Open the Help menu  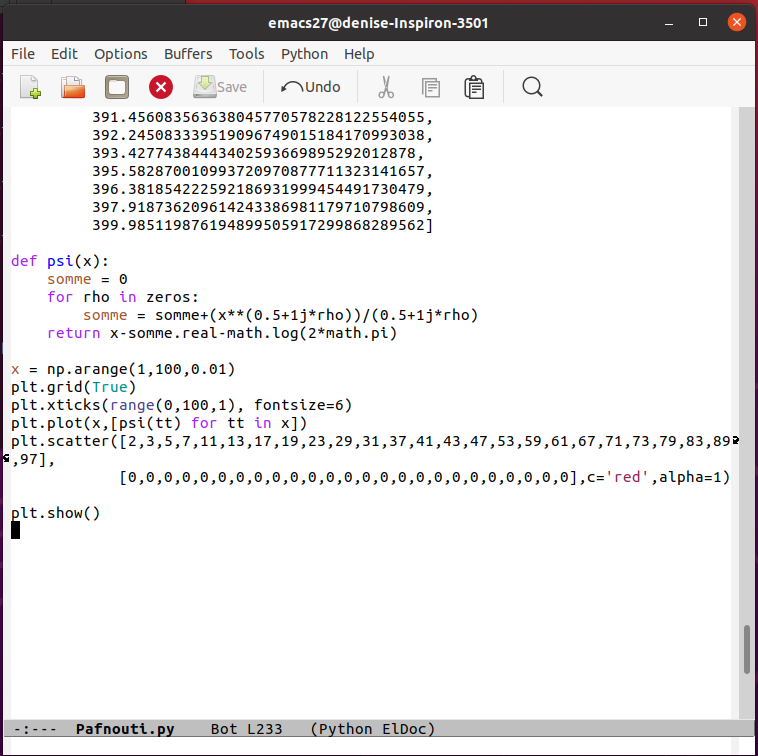point(359,54)
